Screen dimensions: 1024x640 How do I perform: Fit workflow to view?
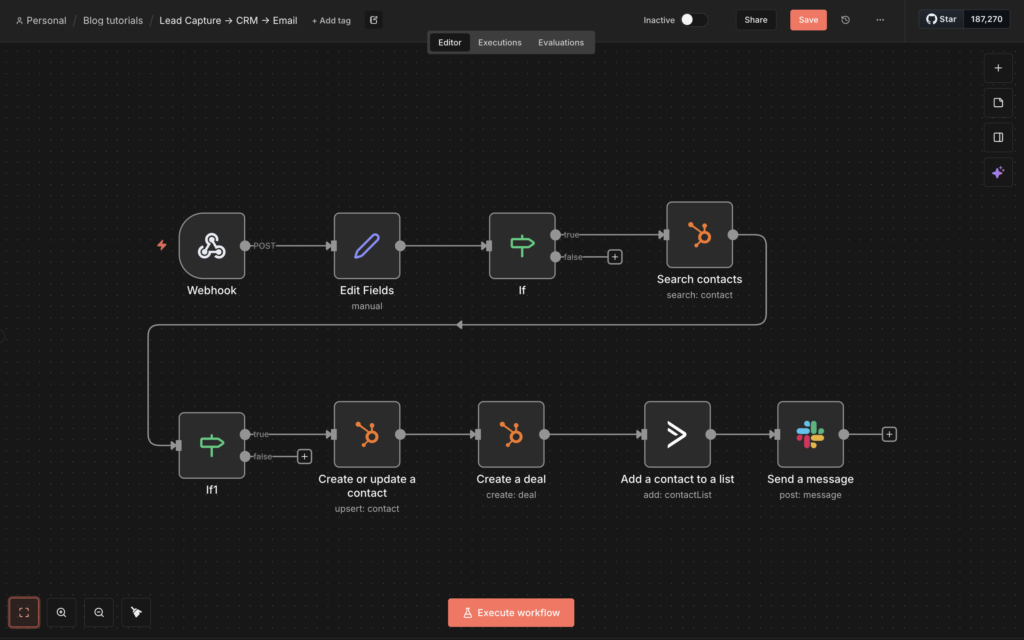point(24,613)
